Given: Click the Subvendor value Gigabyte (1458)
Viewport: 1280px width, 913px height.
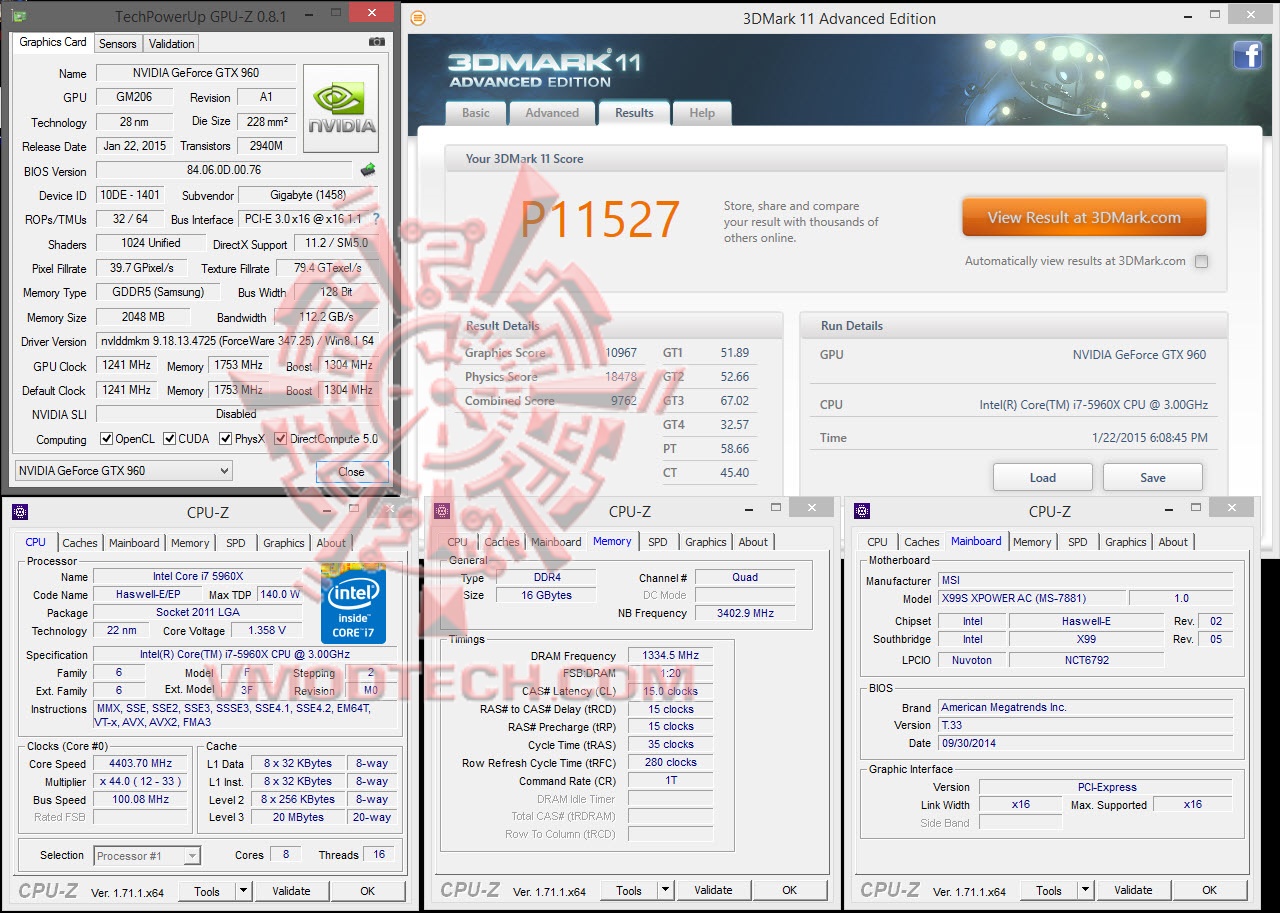Looking at the screenshot, I should tap(308, 195).
